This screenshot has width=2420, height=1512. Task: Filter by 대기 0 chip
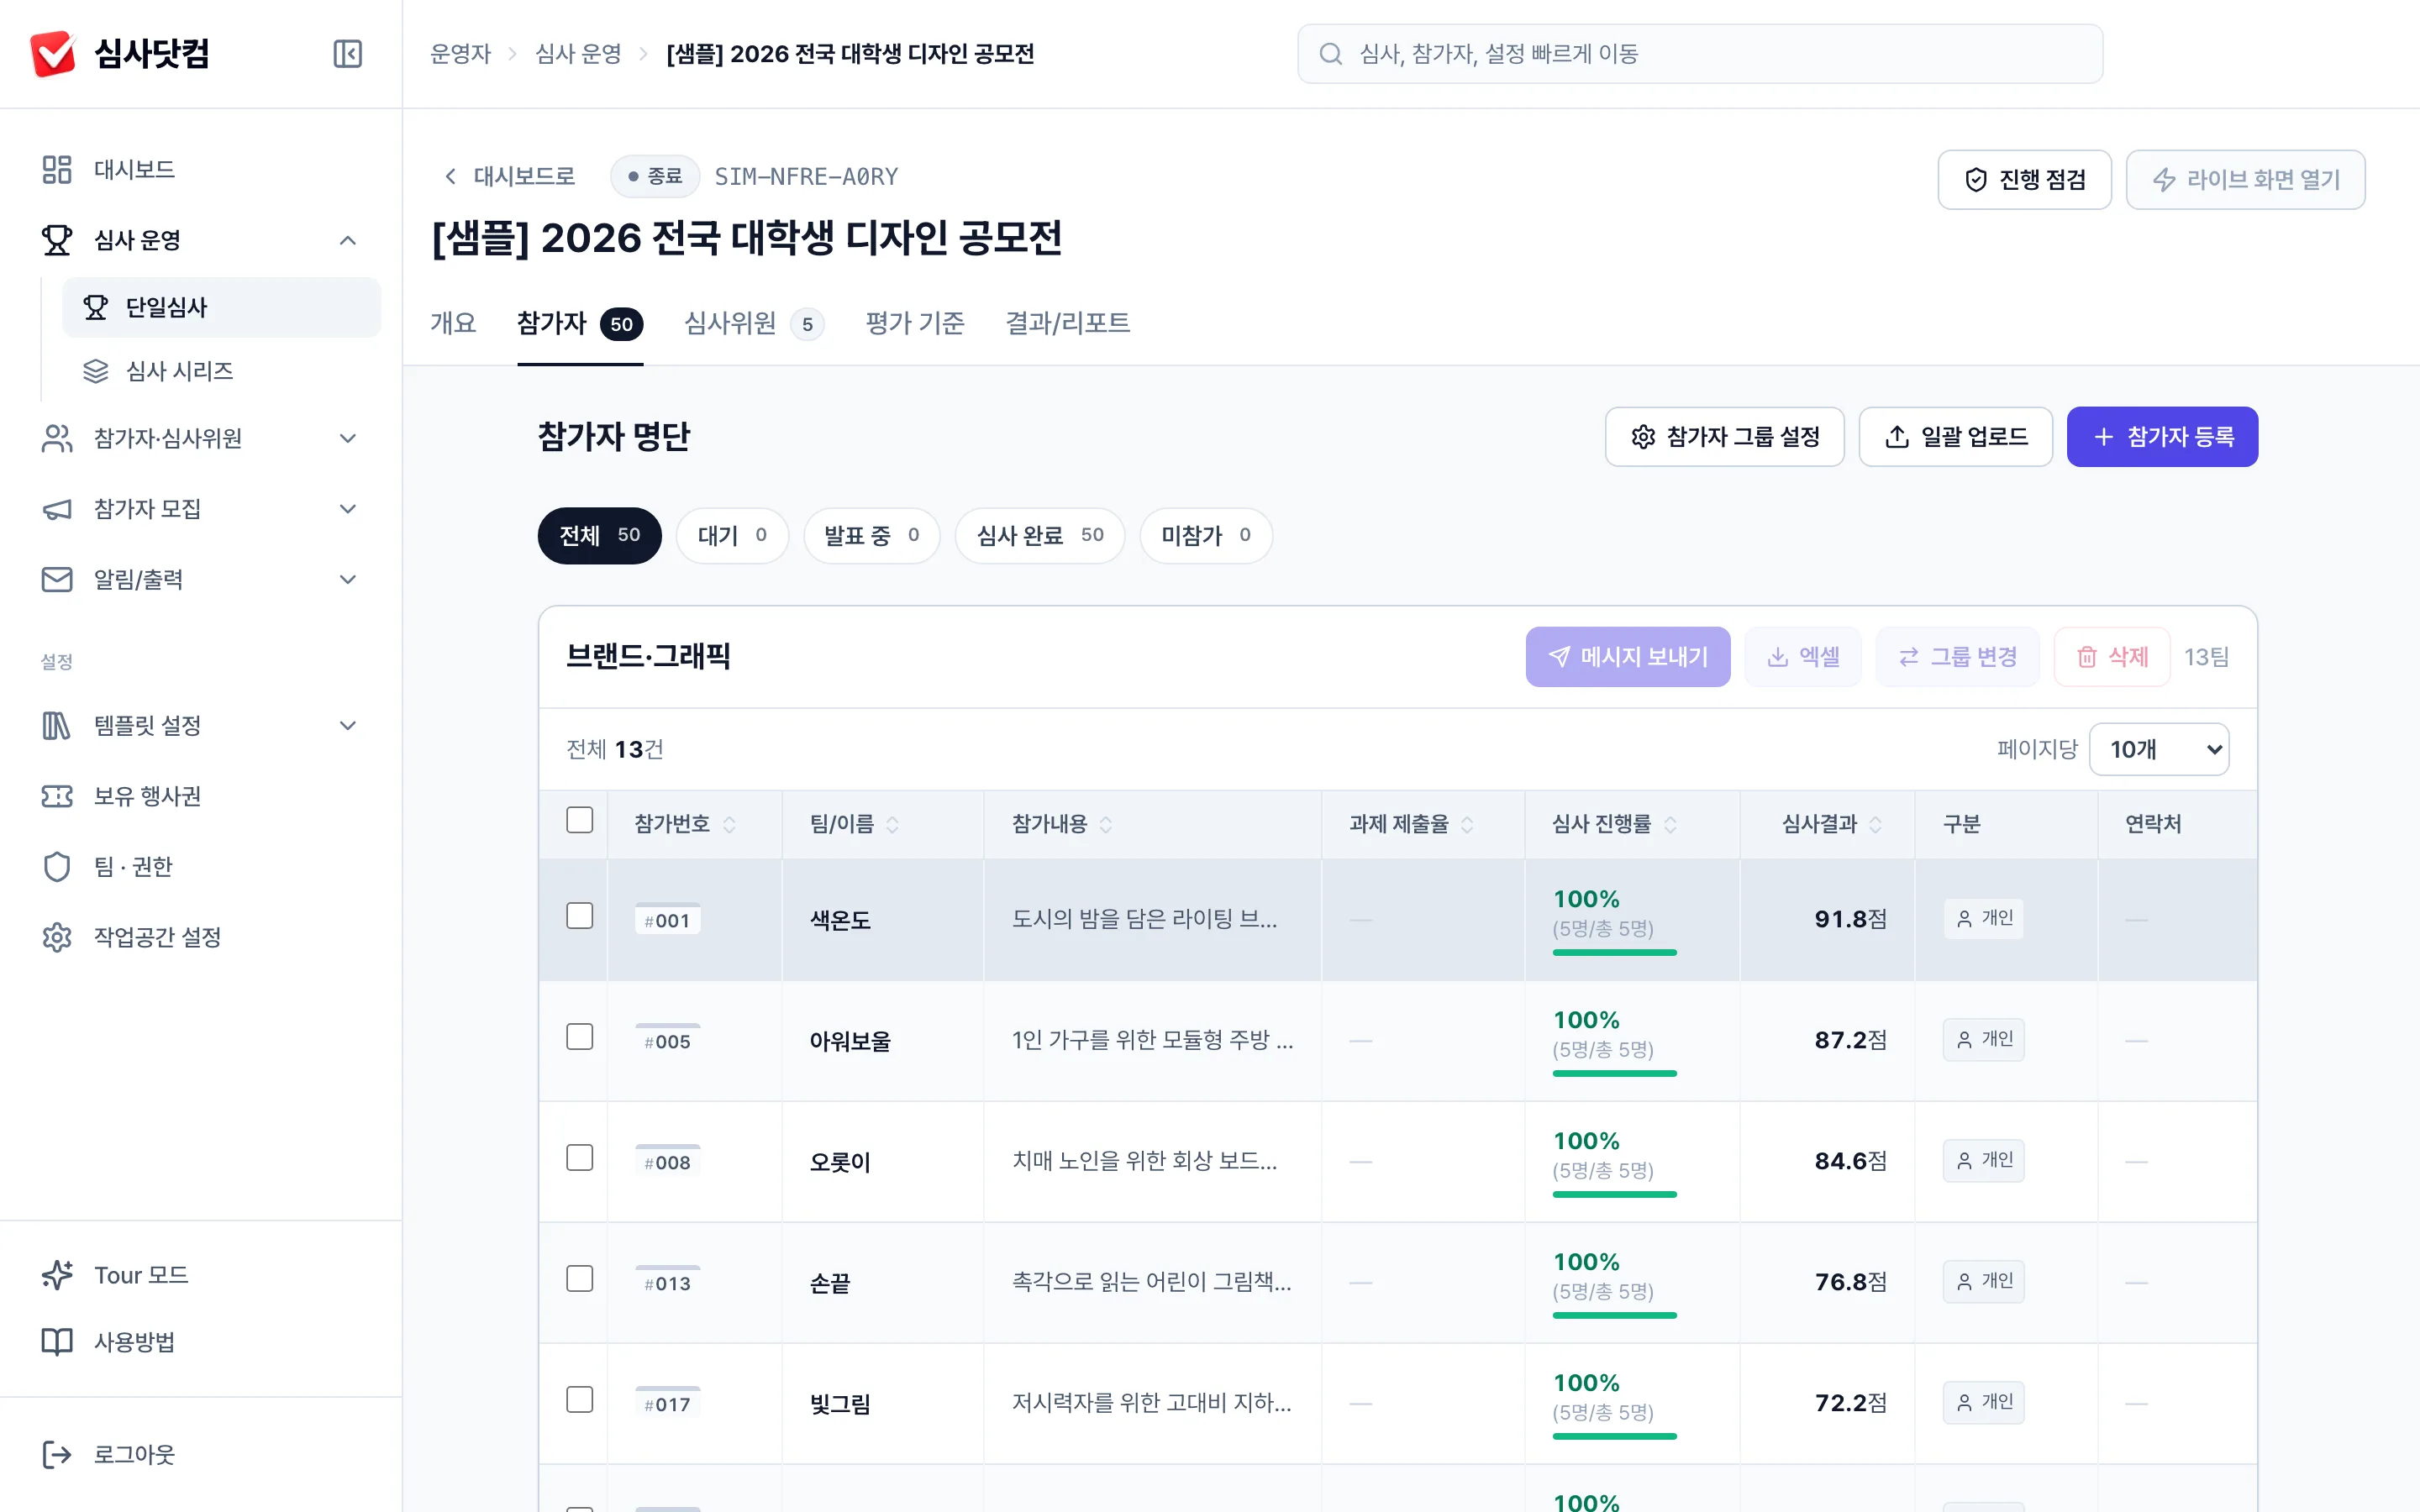[x=732, y=536]
